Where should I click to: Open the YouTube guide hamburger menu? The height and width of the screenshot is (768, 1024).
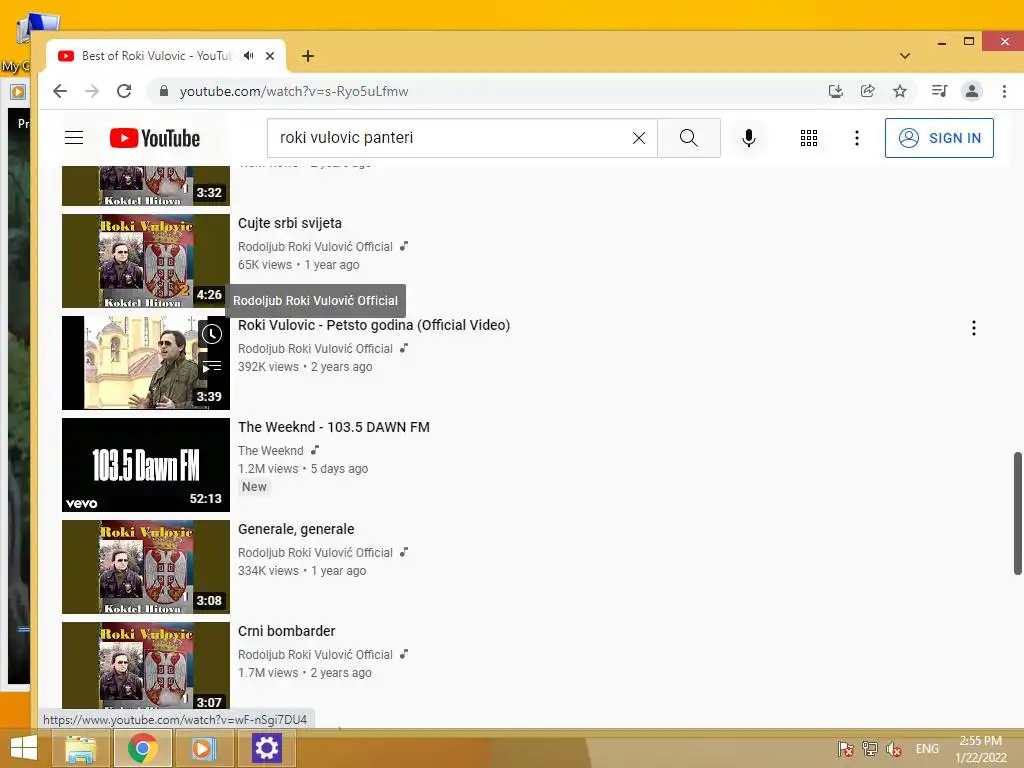[x=74, y=138]
